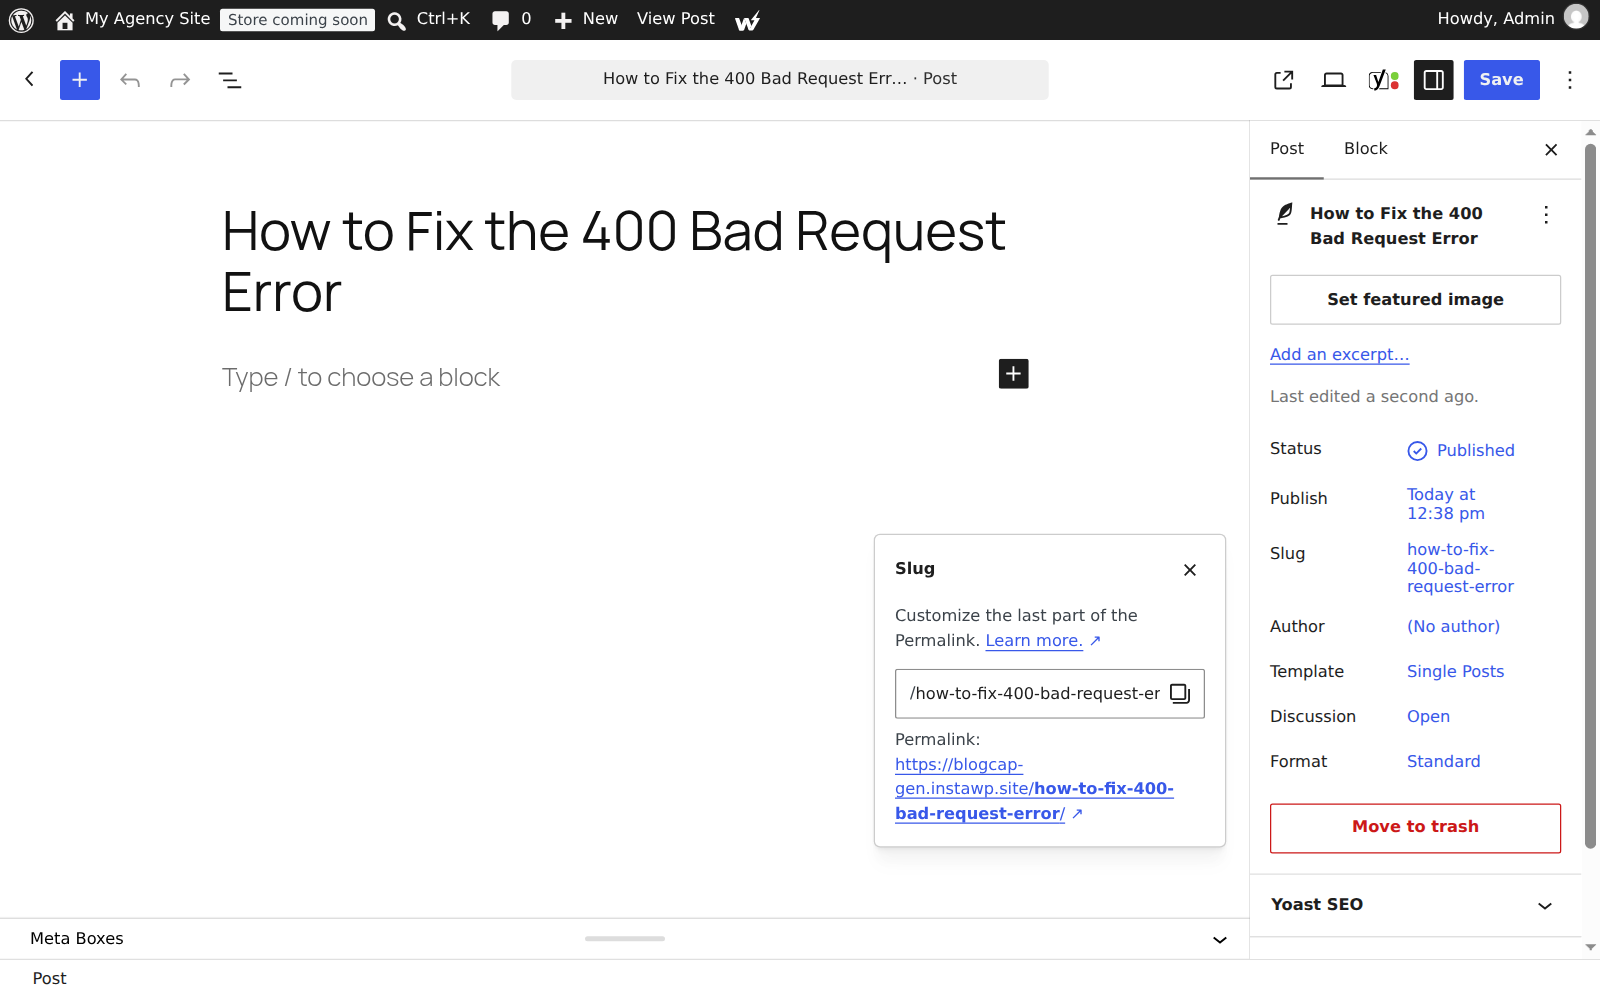Click Add an excerpt link

[x=1339, y=355]
